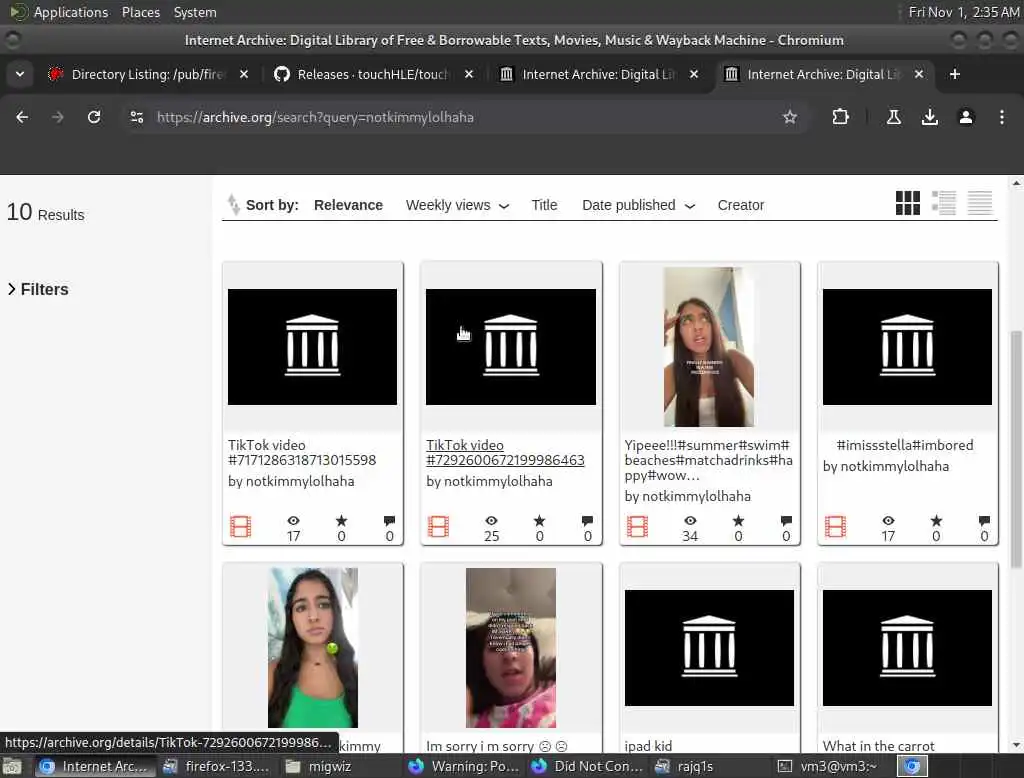Screen dimensions: 1024x778
Task: Click thumbnail of TikTok video #7171286318713015598
Action: coord(312,347)
